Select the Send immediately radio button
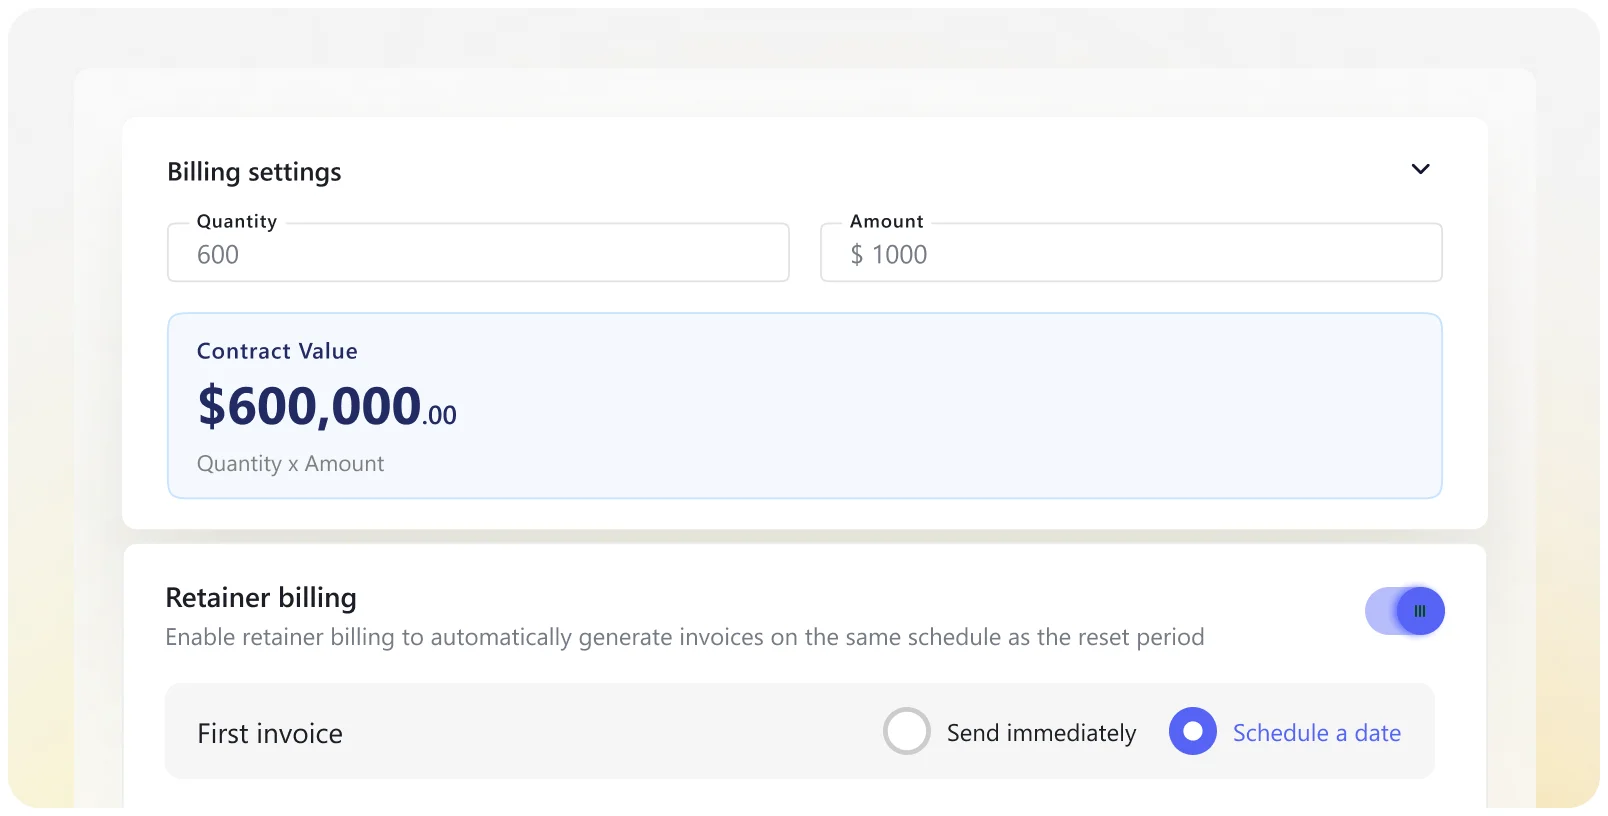 click(907, 732)
